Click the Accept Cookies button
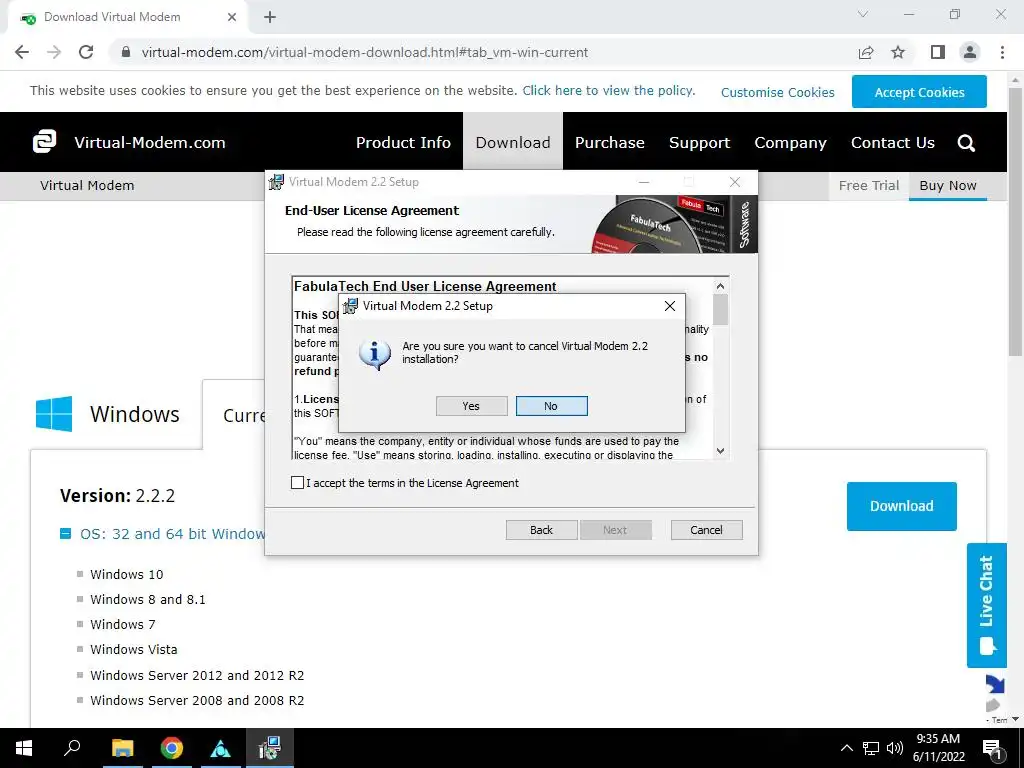 click(919, 92)
